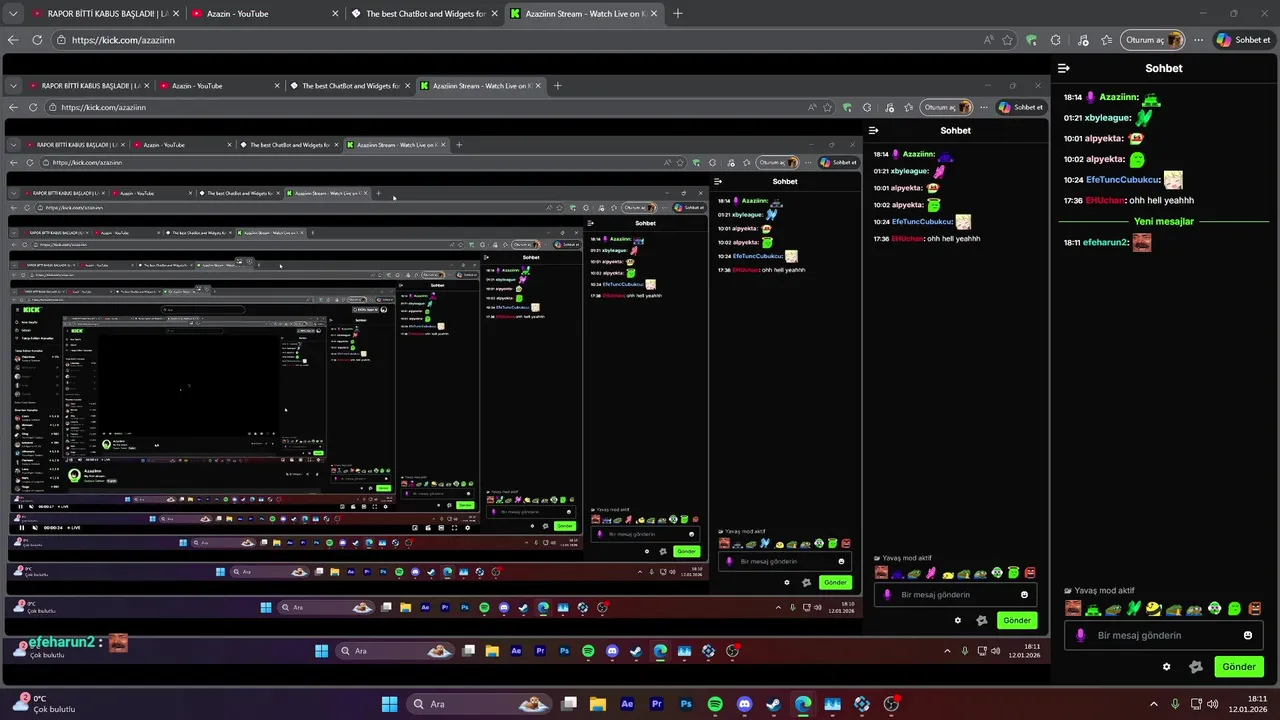
Task: Open the browser 'Settings and more' menu
Action: (x=1198, y=40)
